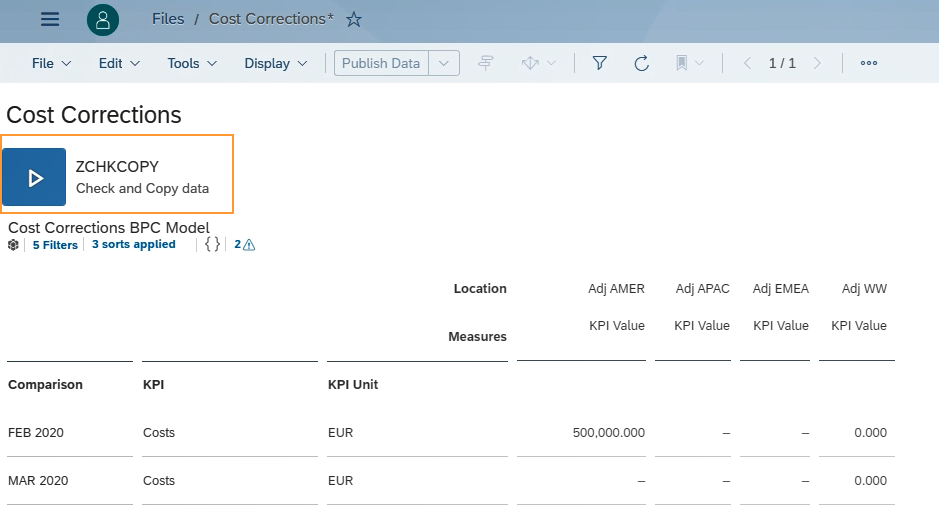
Task: Open the more options ellipsis menu
Action: point(869,63)
